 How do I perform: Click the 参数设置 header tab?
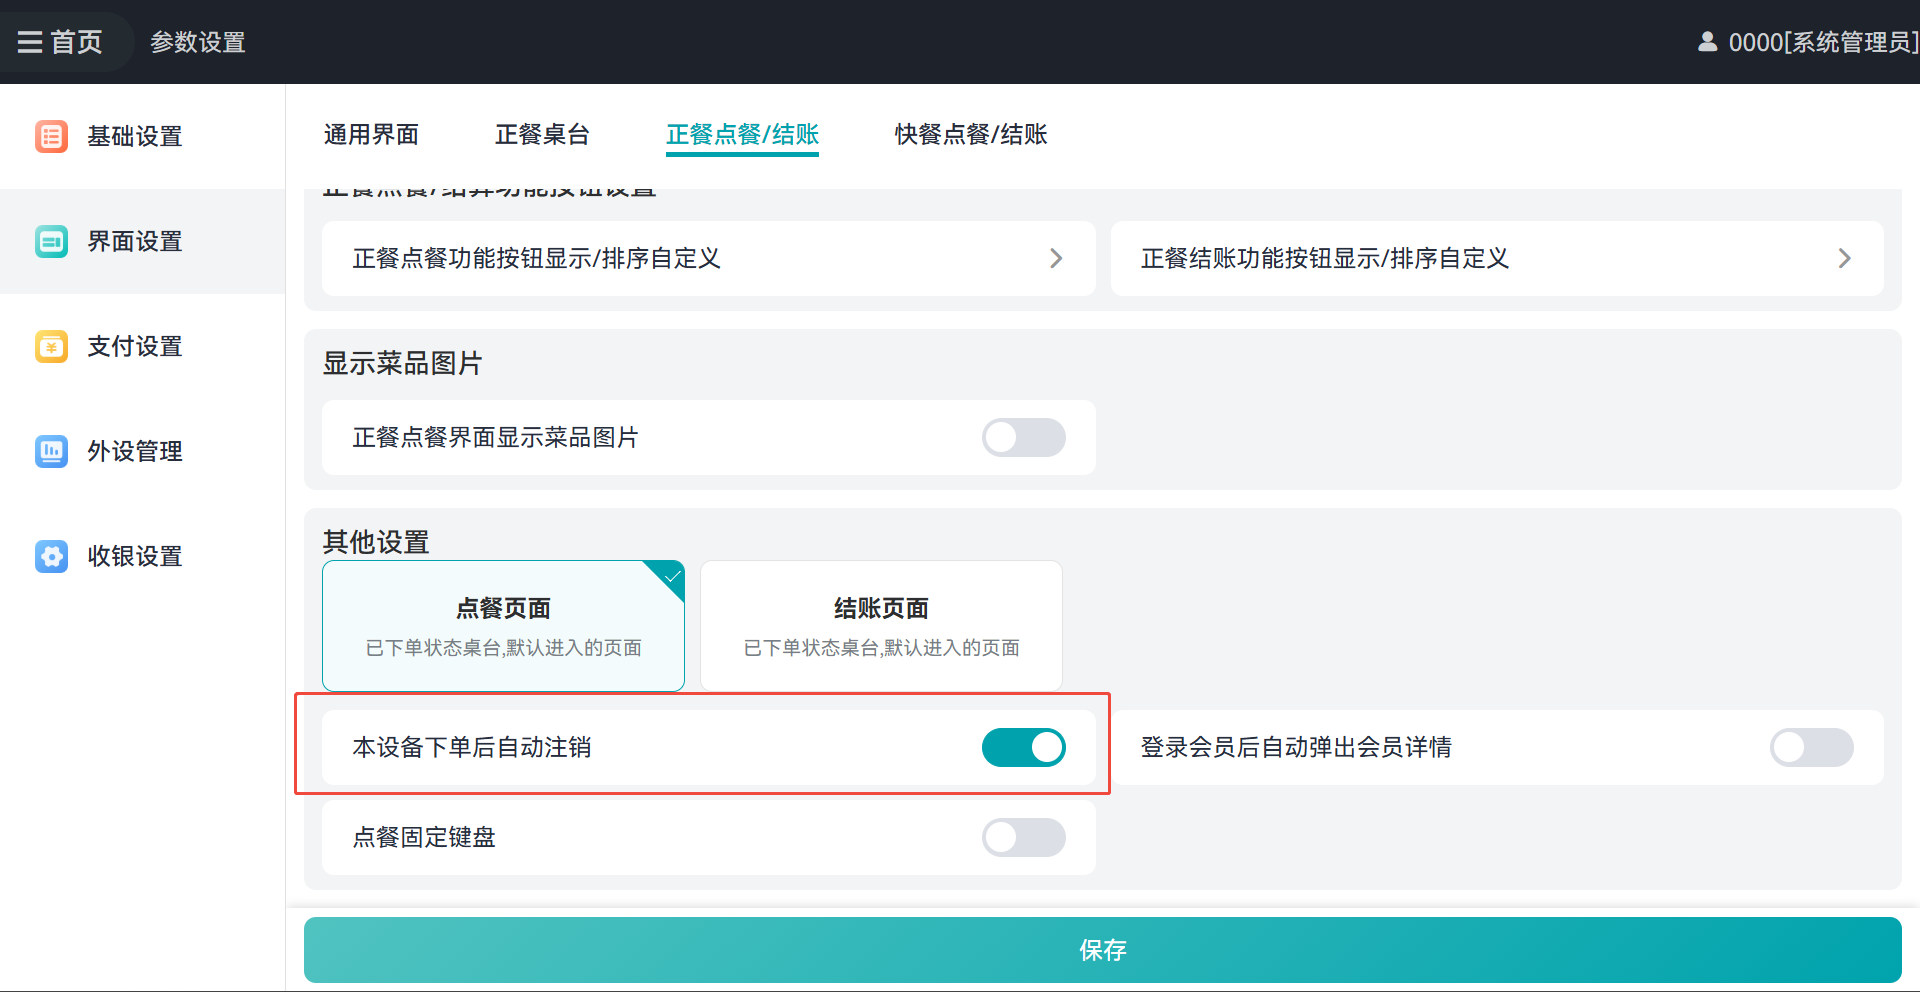click(198, 42)
